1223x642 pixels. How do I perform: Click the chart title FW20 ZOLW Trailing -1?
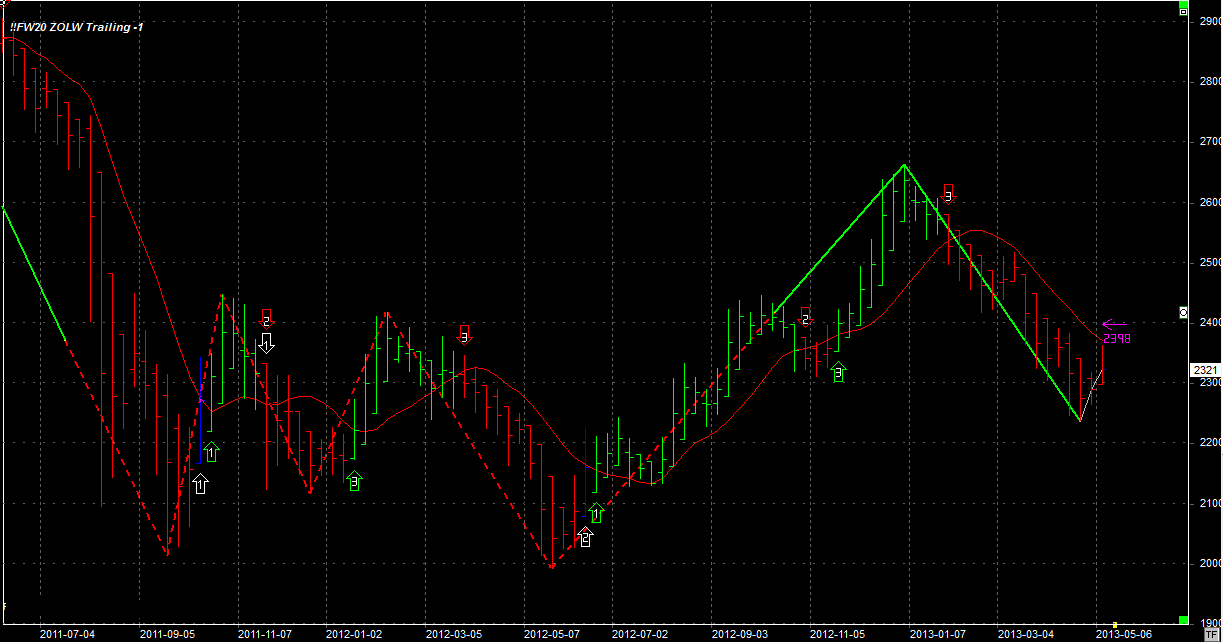coord(76,27)
